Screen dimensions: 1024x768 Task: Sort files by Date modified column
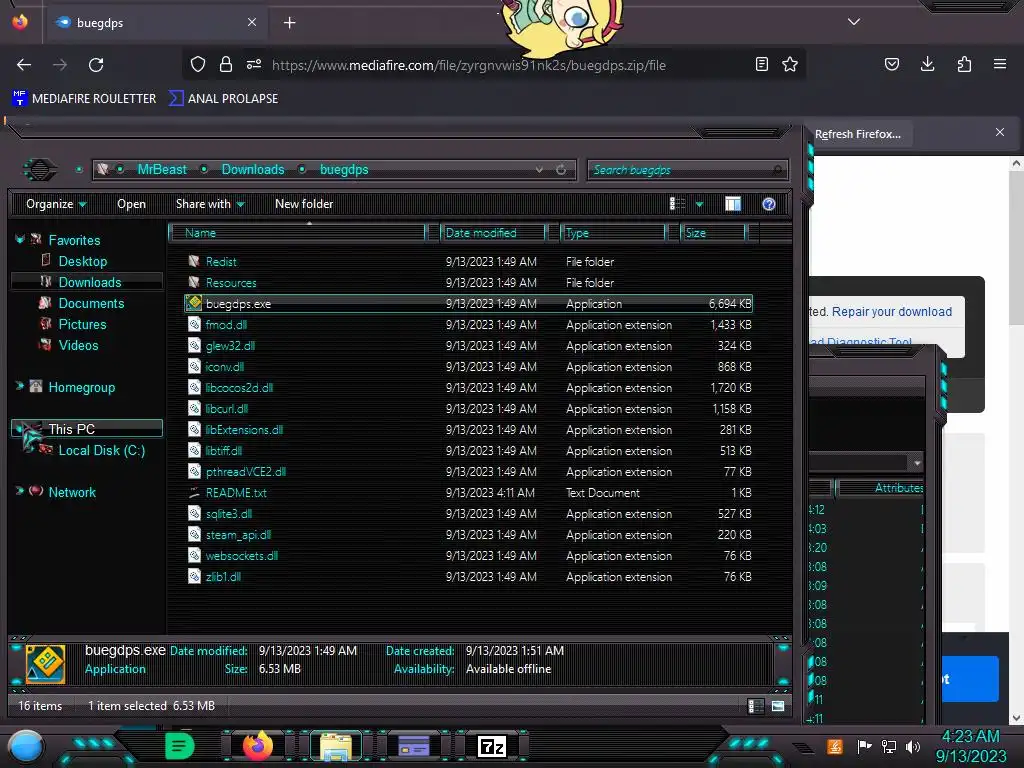pyautogui.click(x=494, y=232)
